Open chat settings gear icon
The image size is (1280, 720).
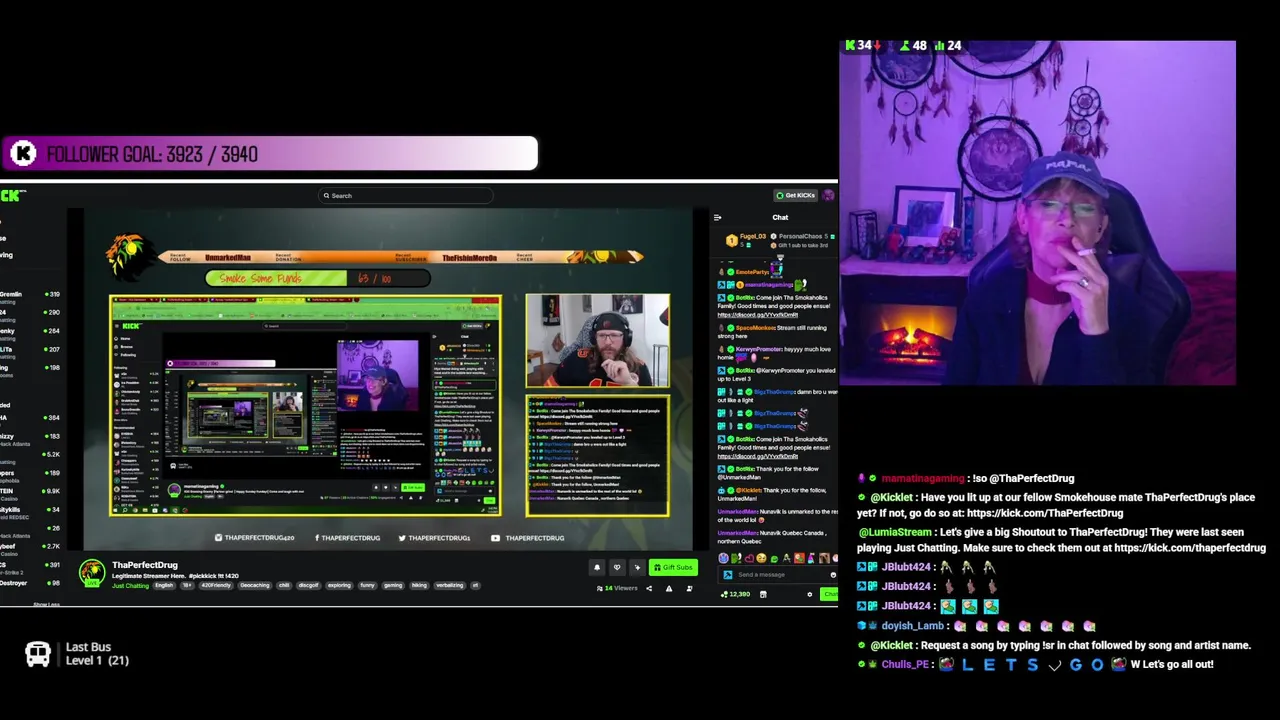click(810, 594)
